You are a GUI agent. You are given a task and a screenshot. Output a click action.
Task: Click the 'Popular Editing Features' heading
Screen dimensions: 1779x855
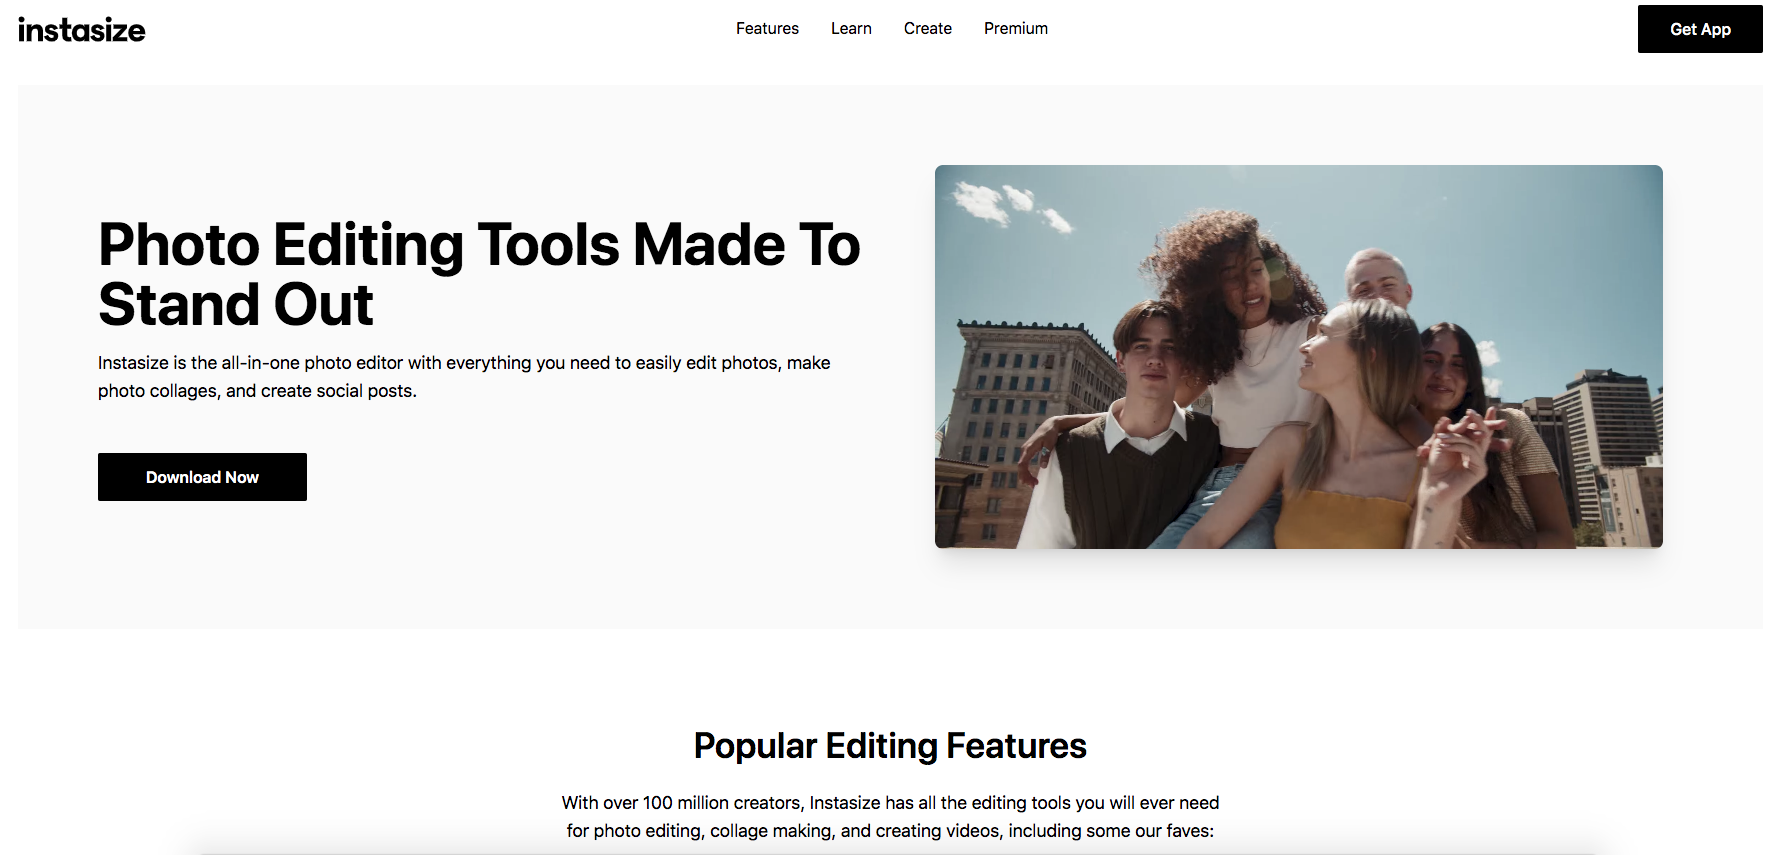889,746
